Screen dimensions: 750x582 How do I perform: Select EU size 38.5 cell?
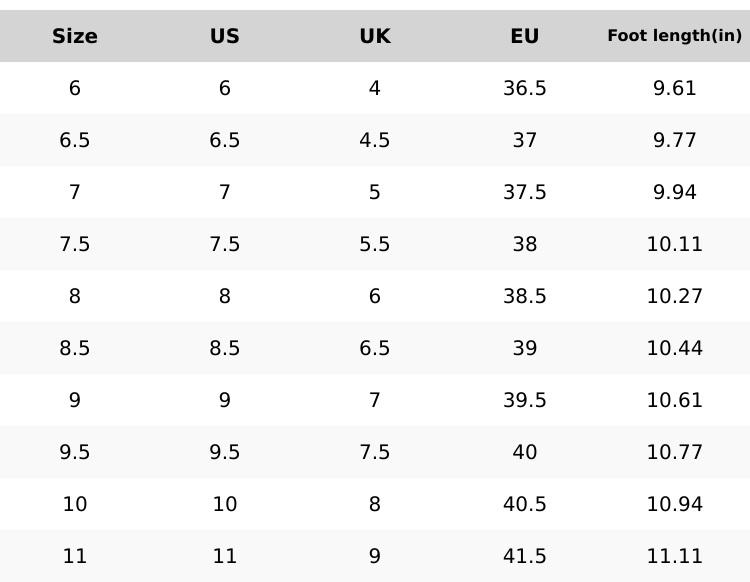[525, 296]
